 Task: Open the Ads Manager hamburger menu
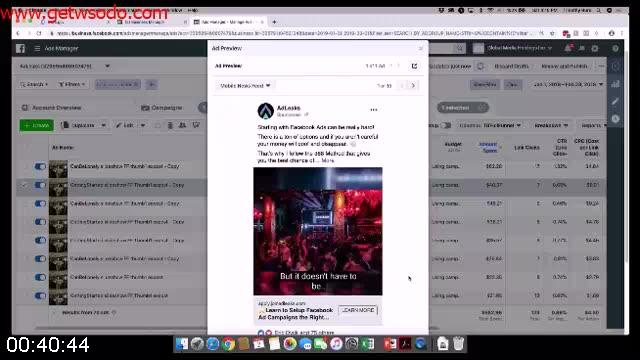pos(37,49)
